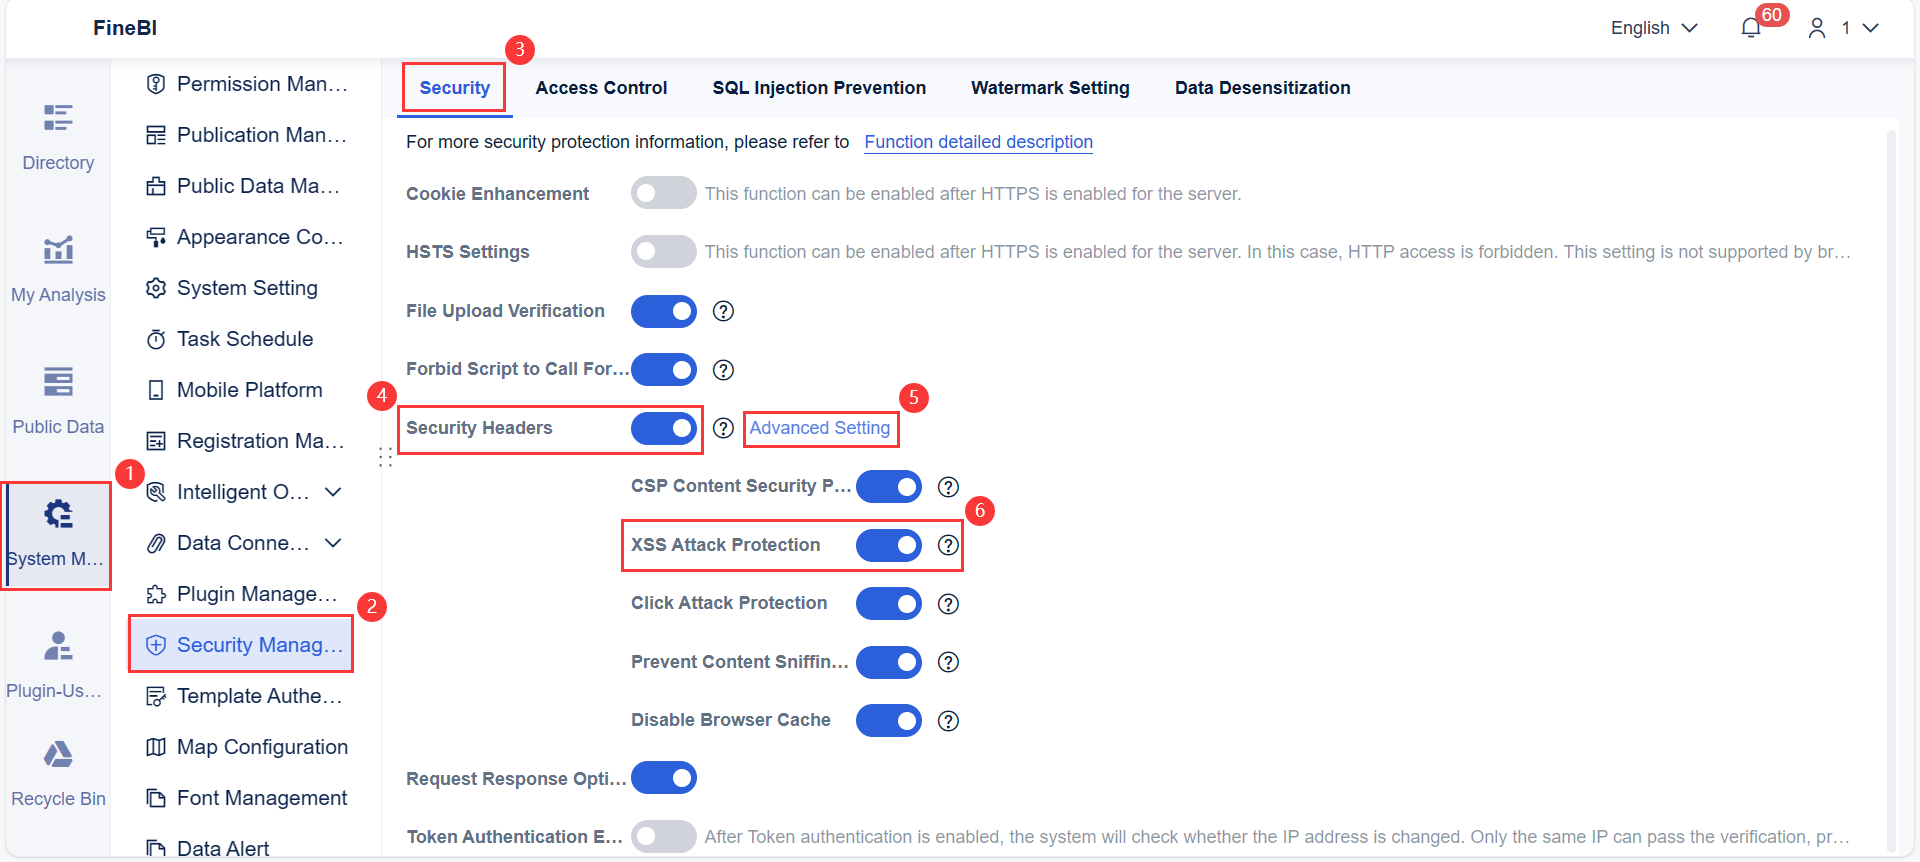1920x862 pixels.
Task: Click Advanced Setting for Security Headers
Action: pyautogui.click(x=820, y=428)
